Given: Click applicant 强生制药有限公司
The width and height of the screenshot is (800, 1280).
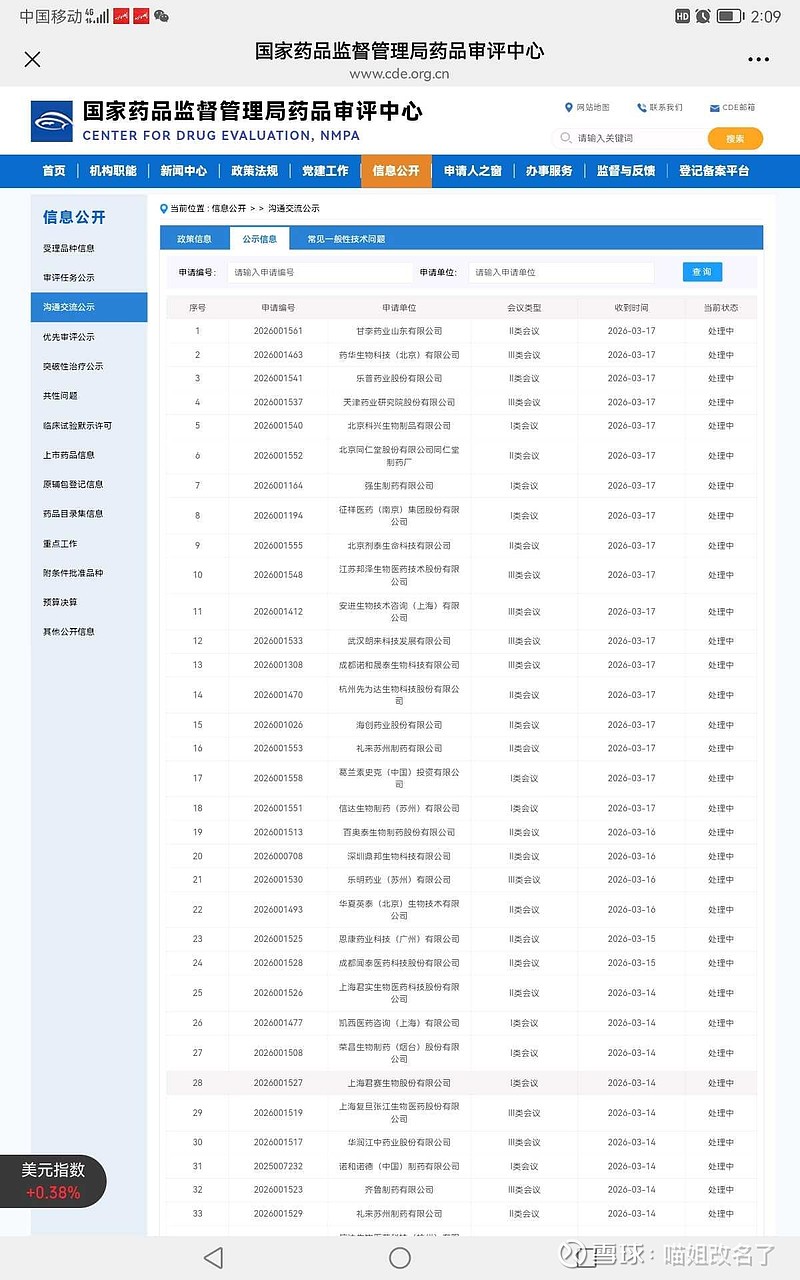Looking at the screenshot, I should (x=399, y=486).
